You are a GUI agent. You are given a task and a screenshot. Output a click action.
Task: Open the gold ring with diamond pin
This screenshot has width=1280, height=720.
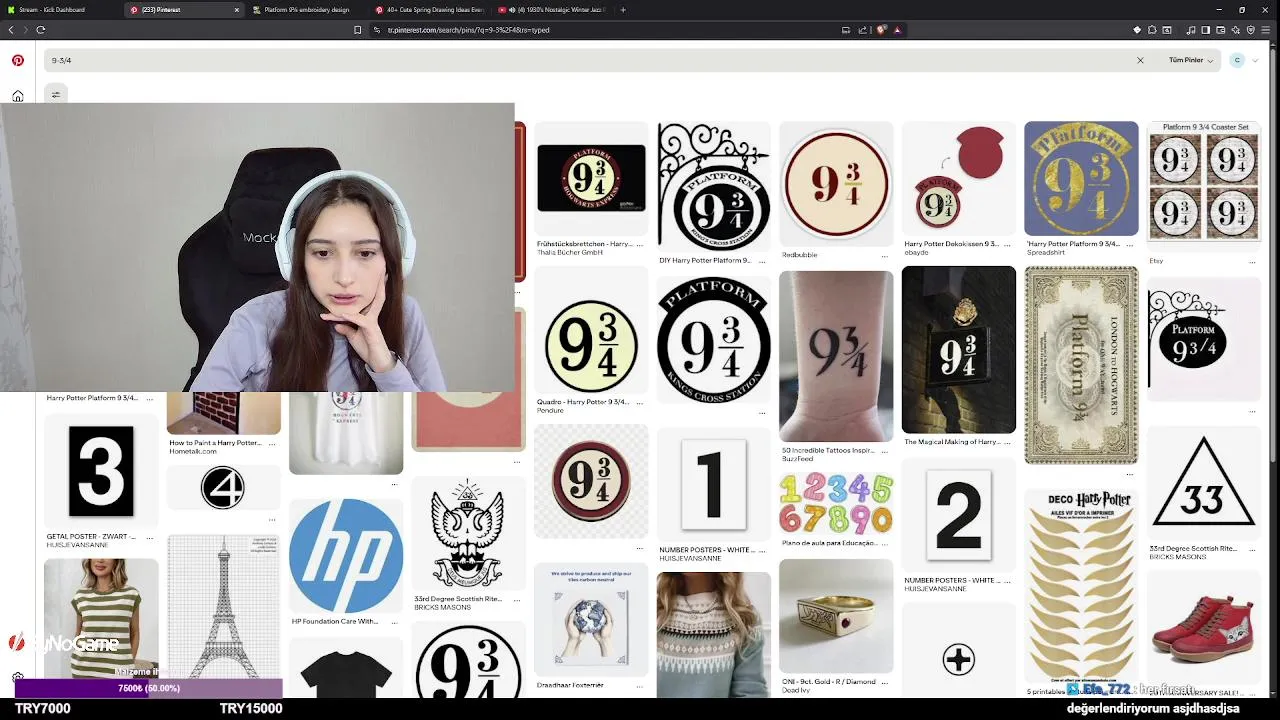(x=836, y=616)
